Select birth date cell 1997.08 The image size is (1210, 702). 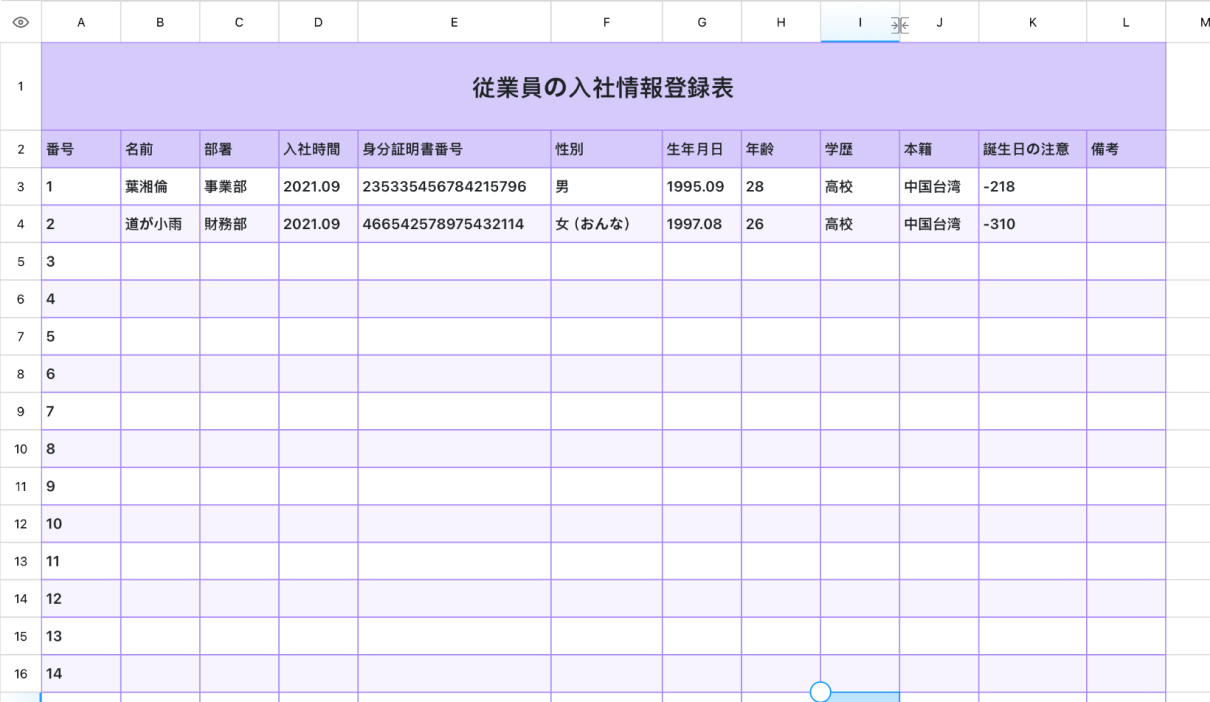(x=701, y=224)
